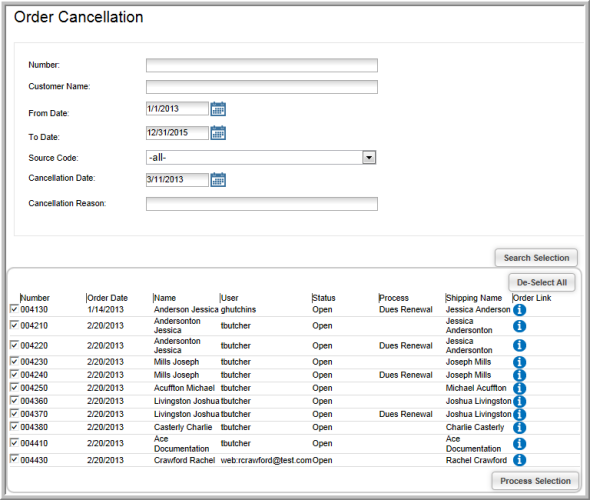
Task: Focus the Customer Name input field
Action: tap(262, 87)
